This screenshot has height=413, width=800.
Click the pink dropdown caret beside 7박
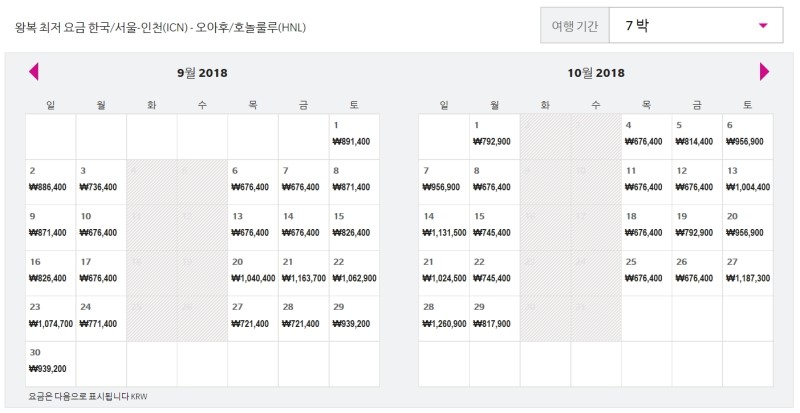(763, 25)
